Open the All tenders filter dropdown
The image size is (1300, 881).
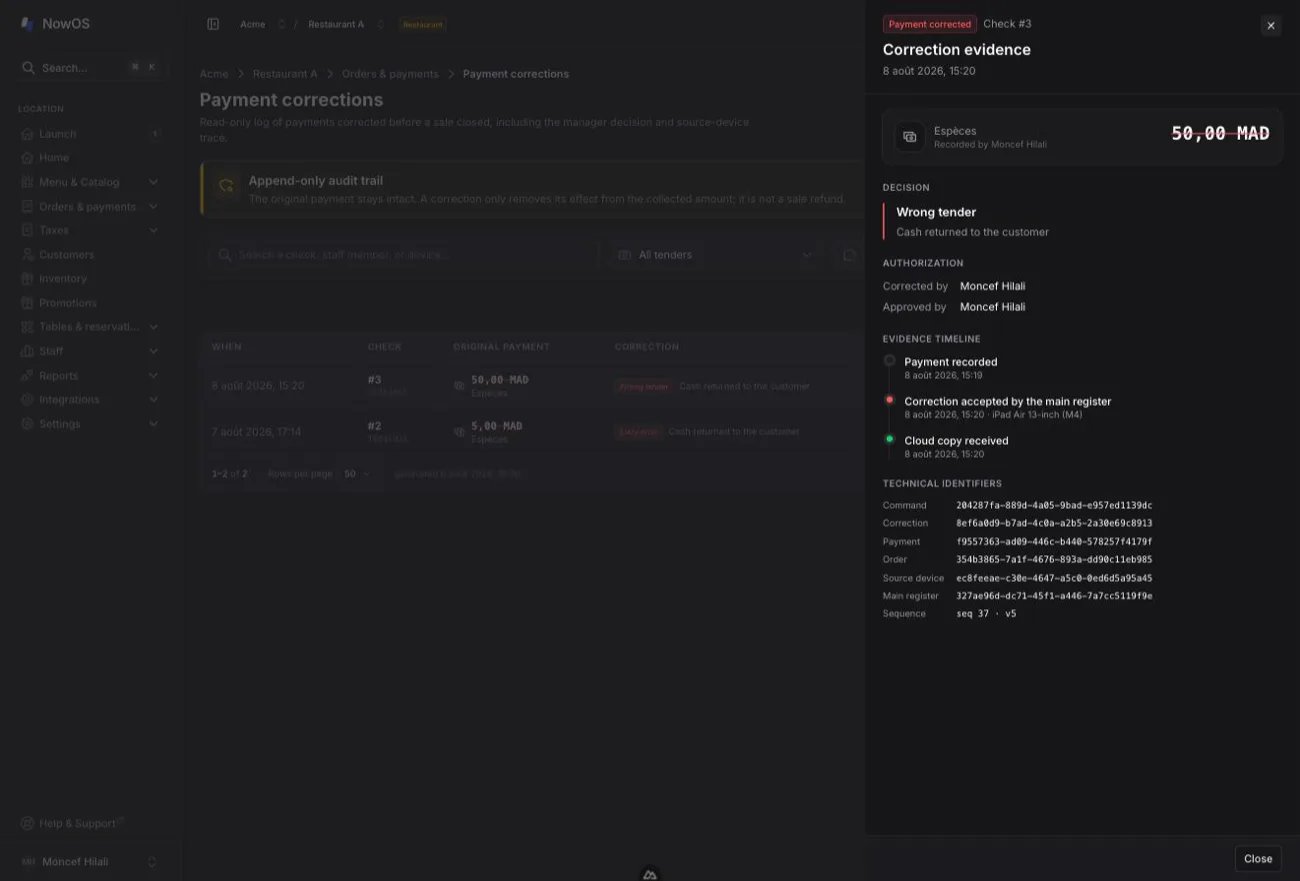point(715,255)
